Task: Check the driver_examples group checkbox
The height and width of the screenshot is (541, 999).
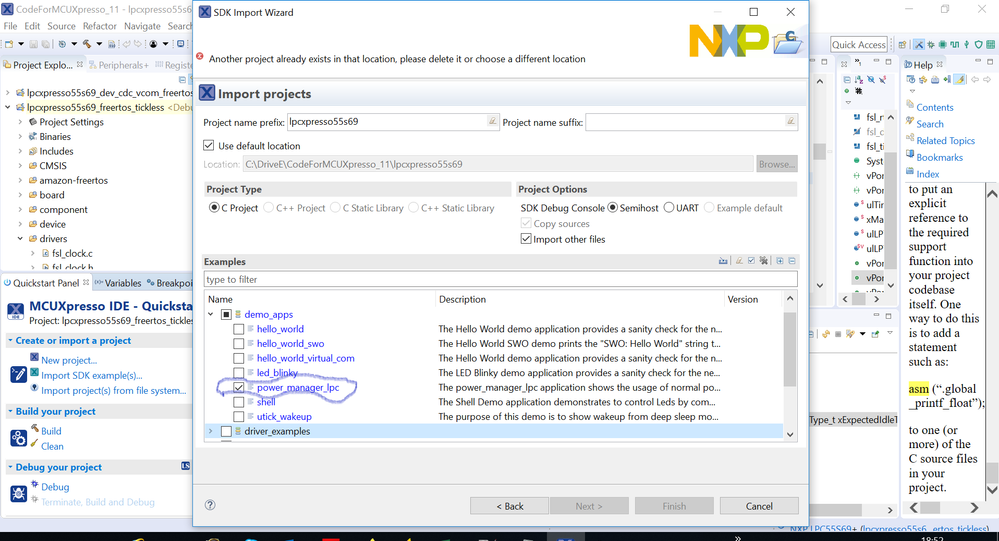Action: pyautogui.click(x=226, y=431)
